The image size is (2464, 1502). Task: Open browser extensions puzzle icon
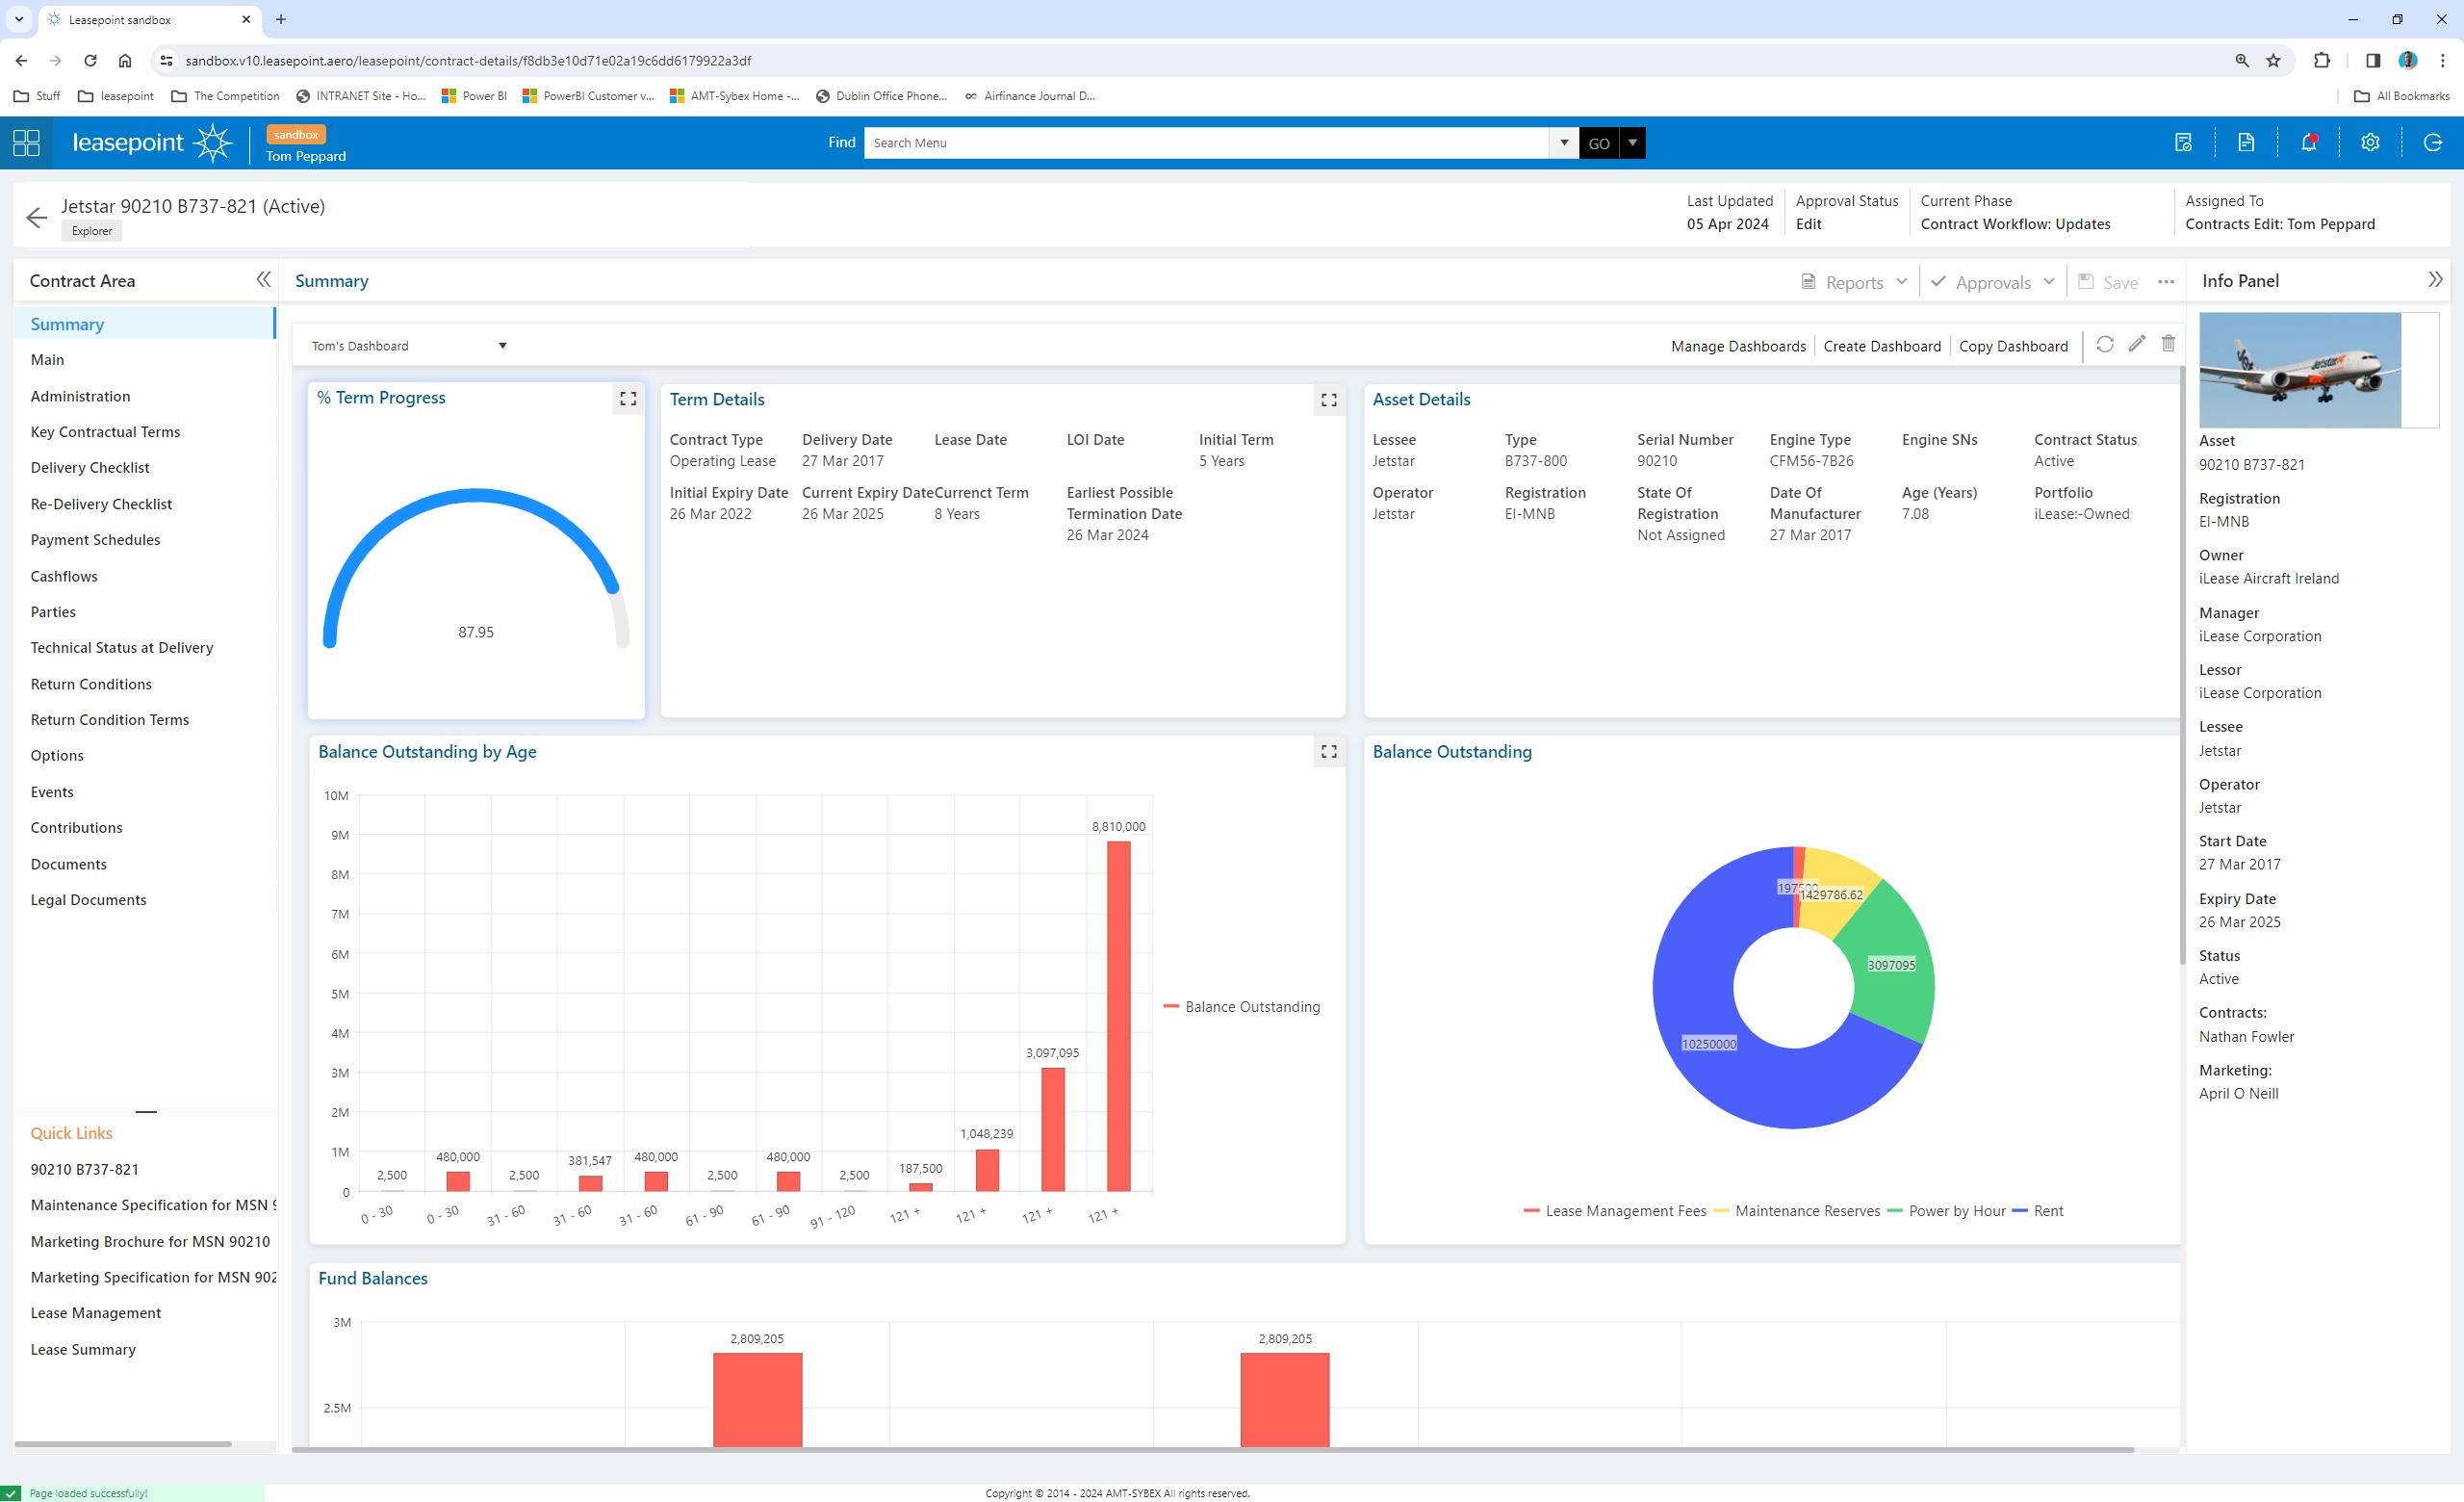point(2322,61)
